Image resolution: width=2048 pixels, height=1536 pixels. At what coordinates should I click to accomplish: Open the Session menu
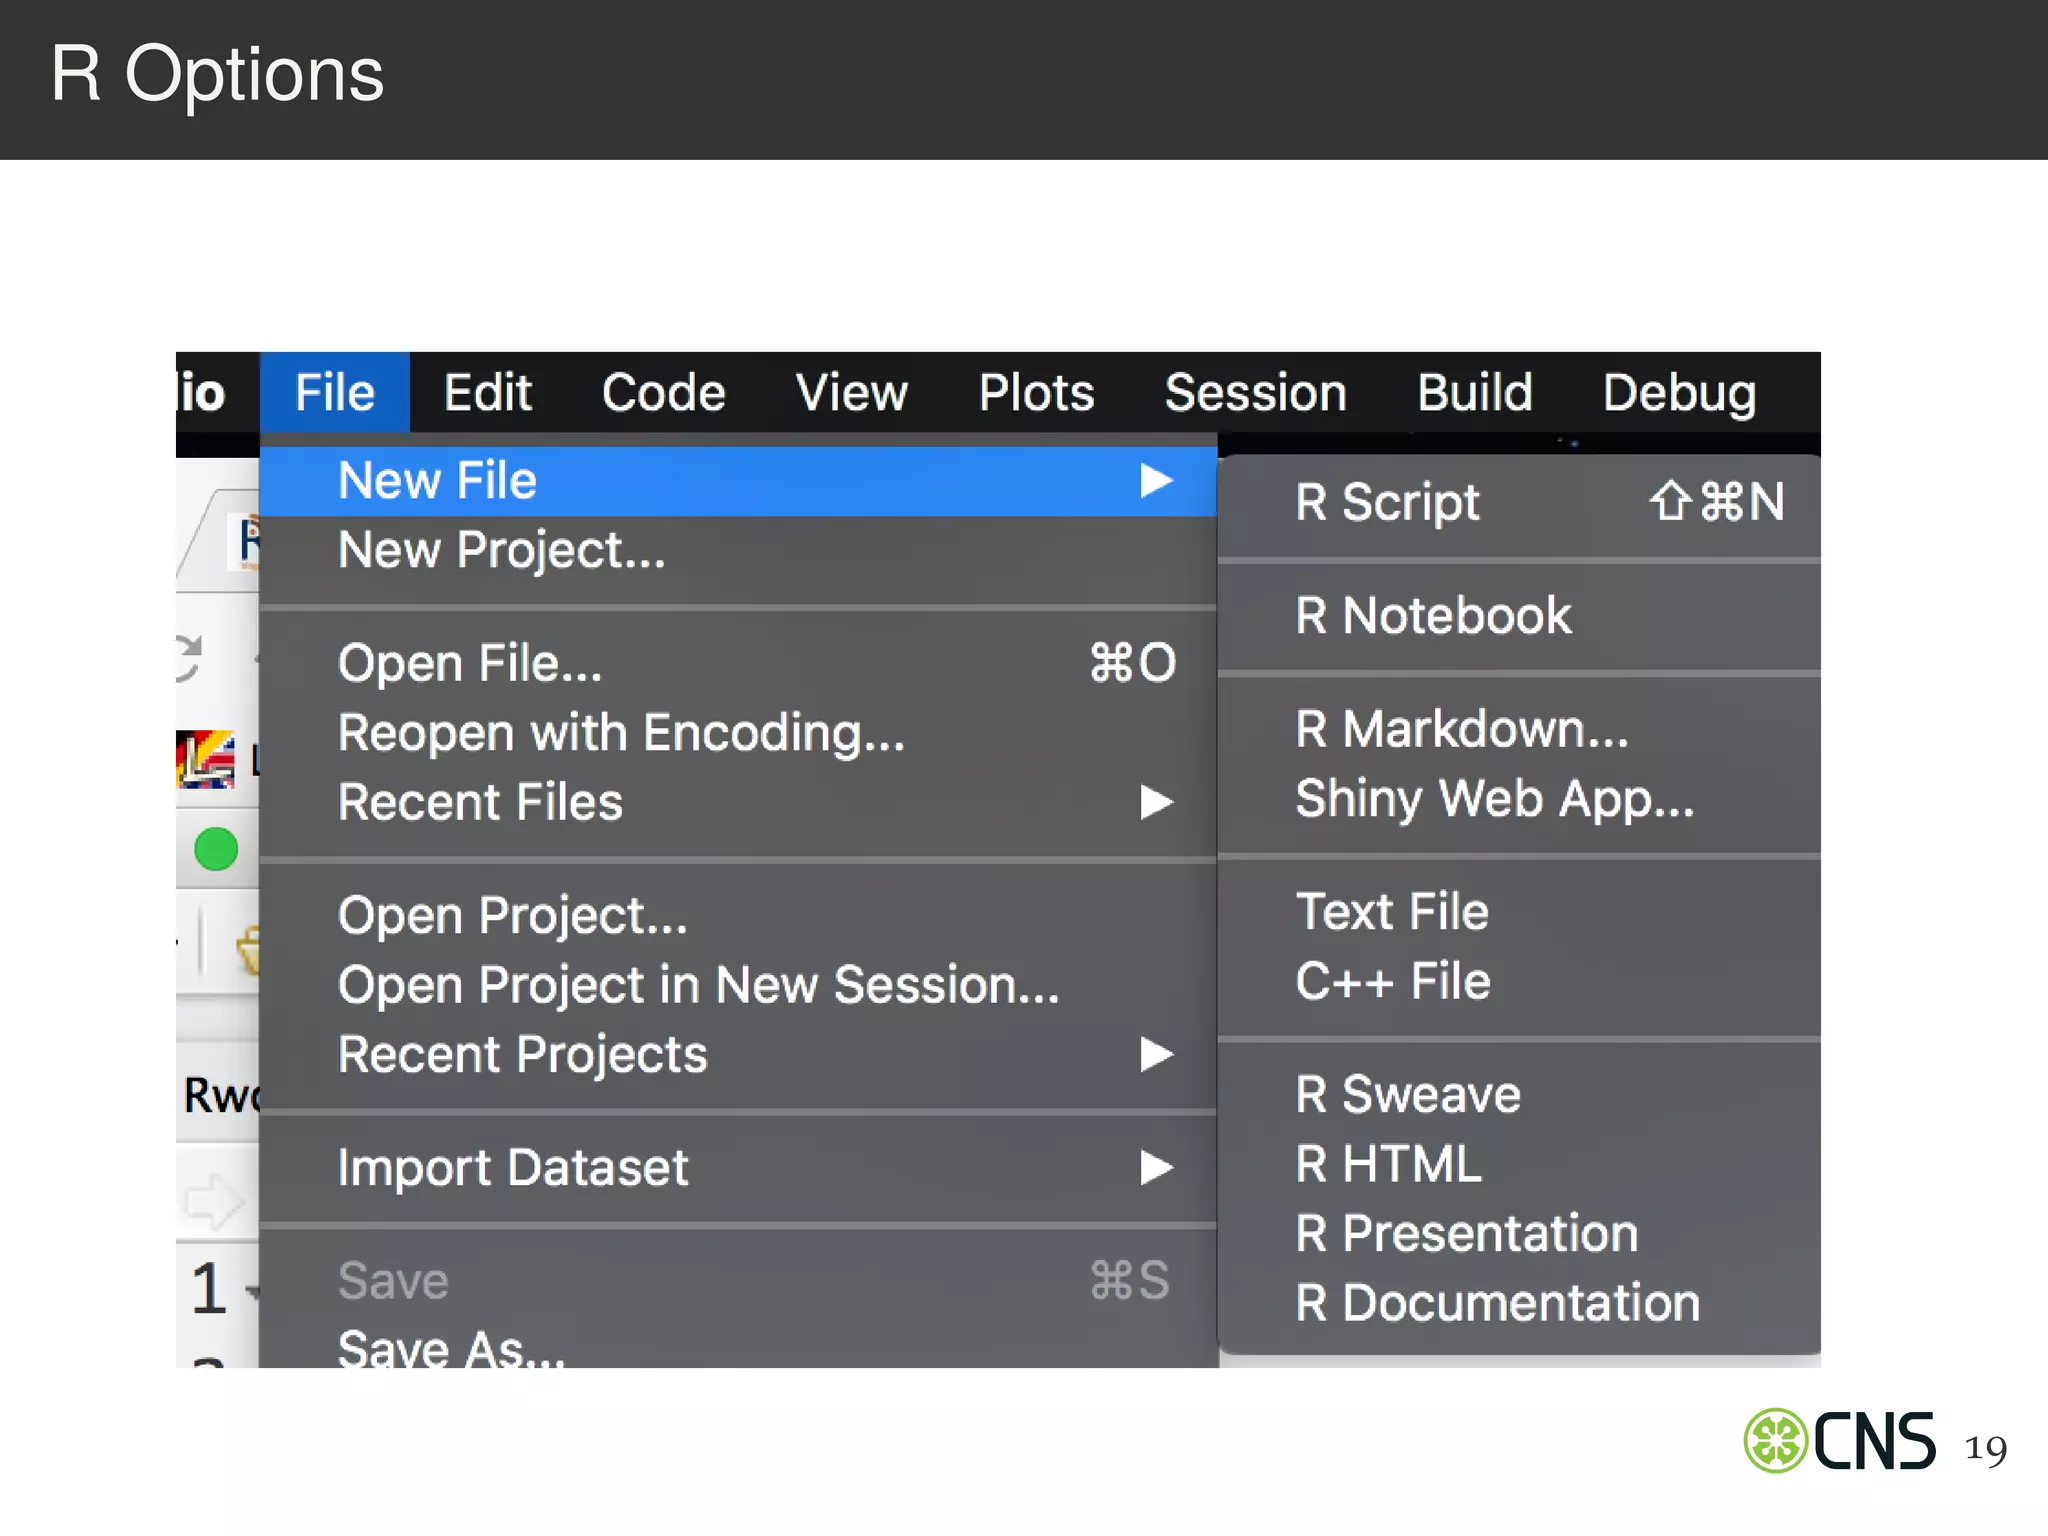coord(1255,392)
